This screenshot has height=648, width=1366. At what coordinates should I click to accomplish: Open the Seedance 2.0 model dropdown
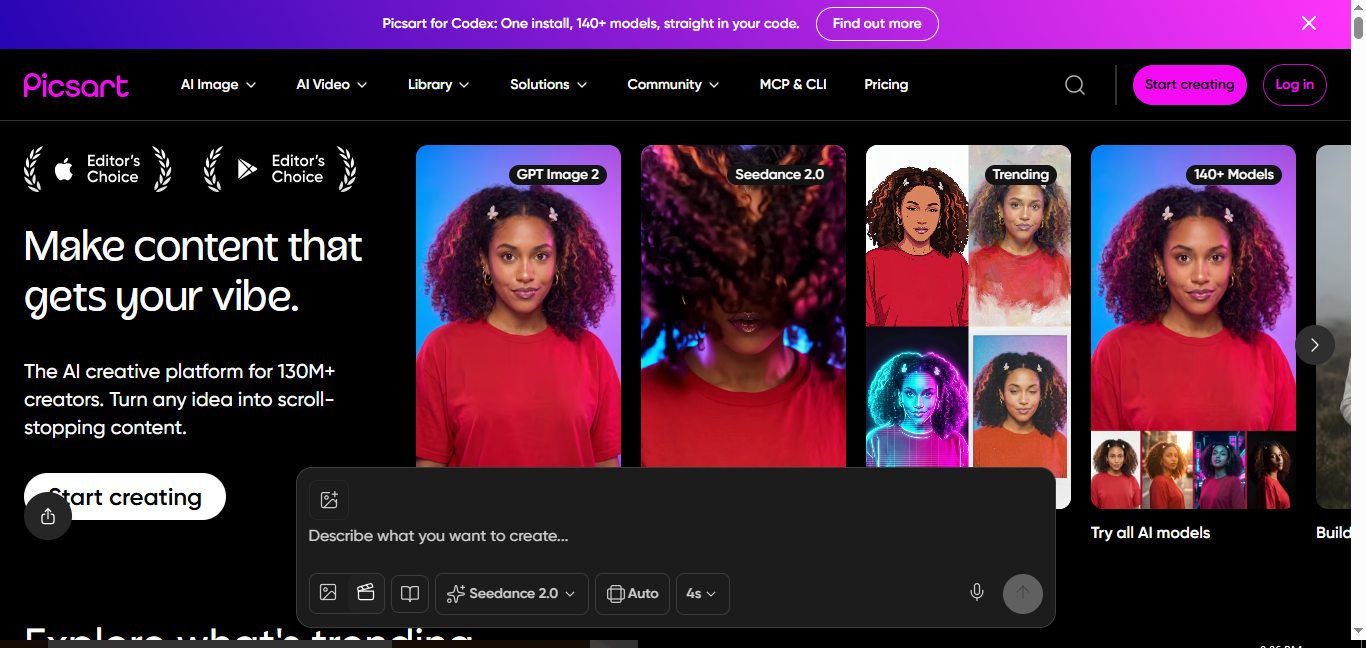(x=512, y=594)
